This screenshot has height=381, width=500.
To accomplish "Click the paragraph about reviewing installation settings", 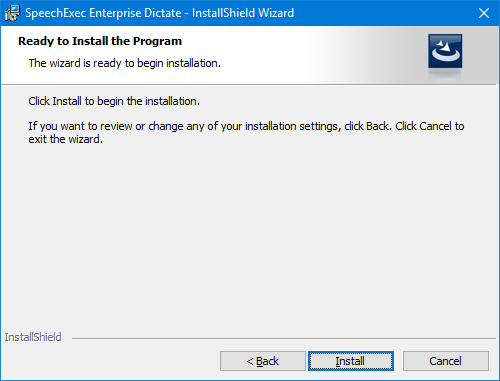I will pos(246,133).
